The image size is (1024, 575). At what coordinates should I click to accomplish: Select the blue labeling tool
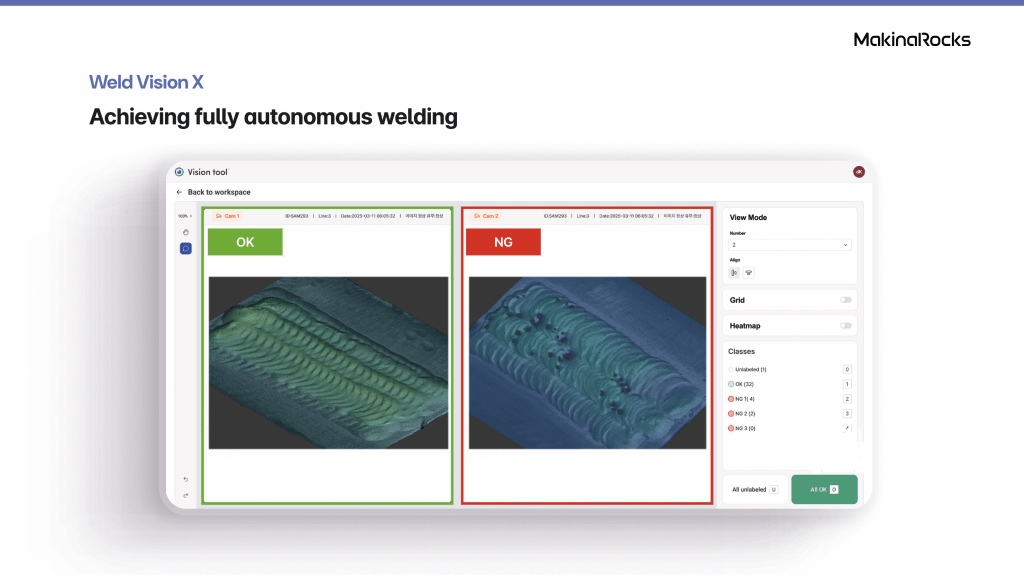tap(185, 248)
